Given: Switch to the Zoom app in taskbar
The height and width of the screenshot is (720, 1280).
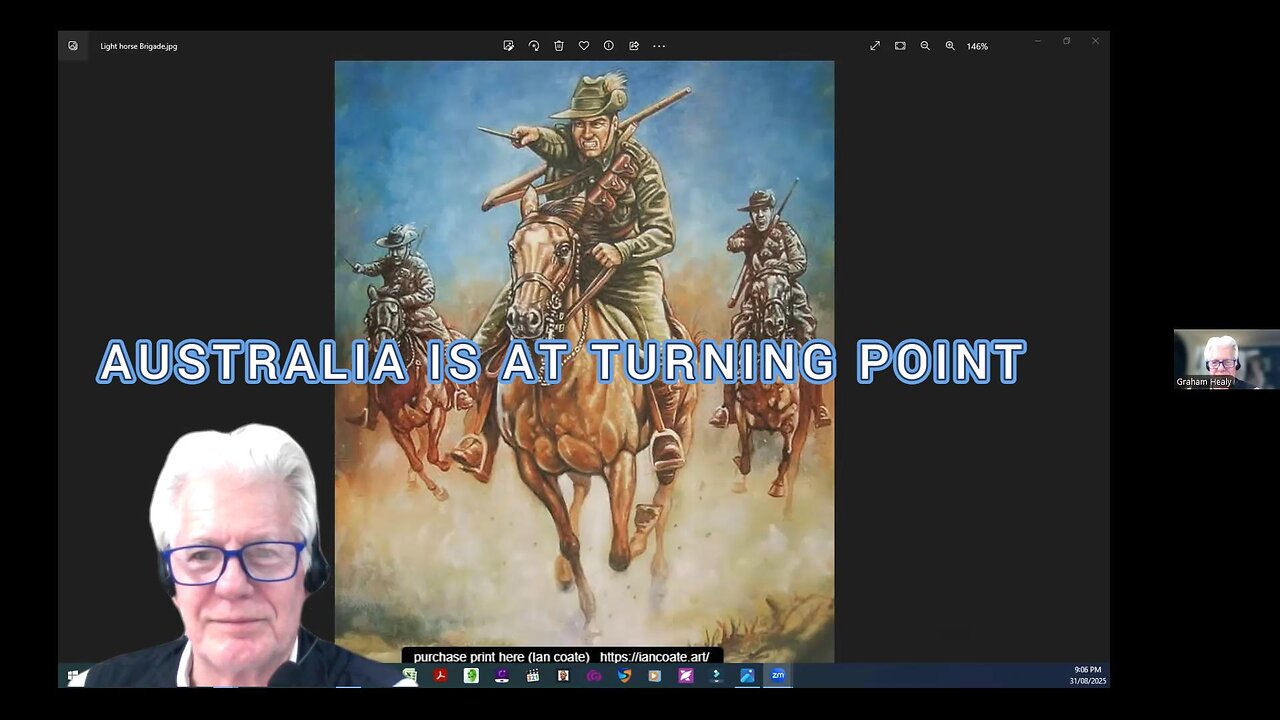Looking at the screenshot, I should [778, 676].
